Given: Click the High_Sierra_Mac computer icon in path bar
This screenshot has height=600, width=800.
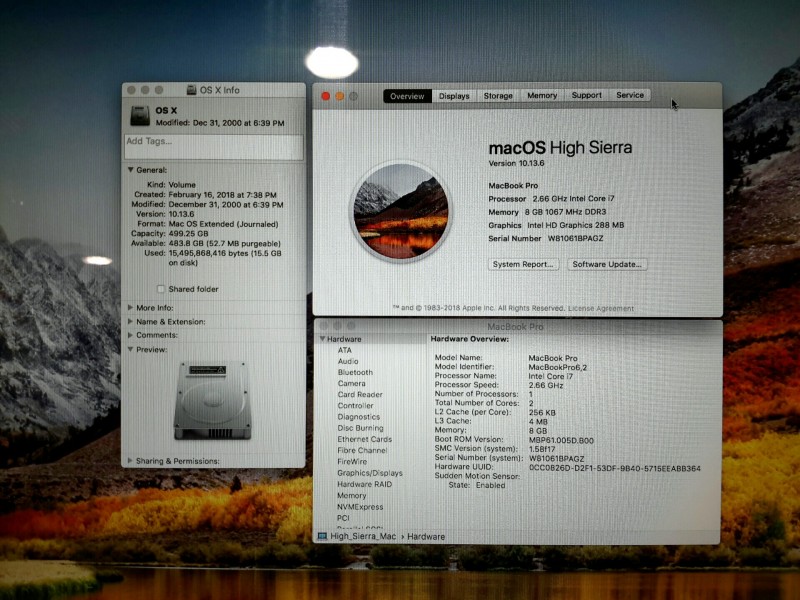Looking at the screenshot, I should [322, 536].
